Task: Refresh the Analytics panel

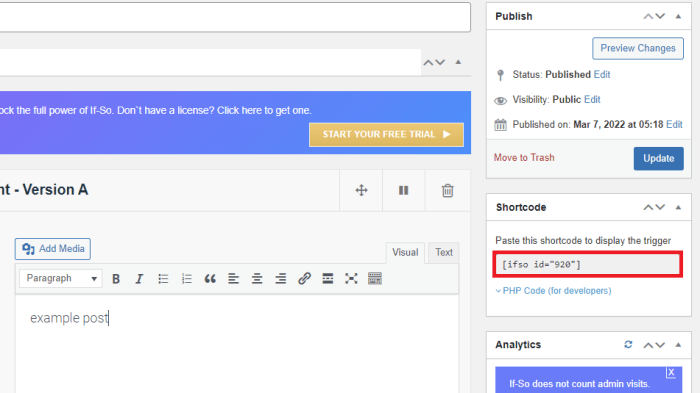Action: 628,344
